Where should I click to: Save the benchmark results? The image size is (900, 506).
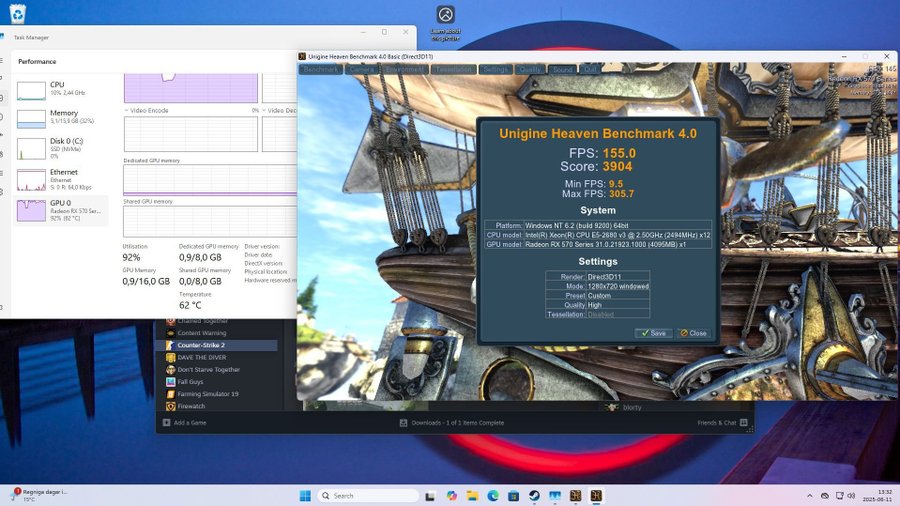click(x=654, y=333)
